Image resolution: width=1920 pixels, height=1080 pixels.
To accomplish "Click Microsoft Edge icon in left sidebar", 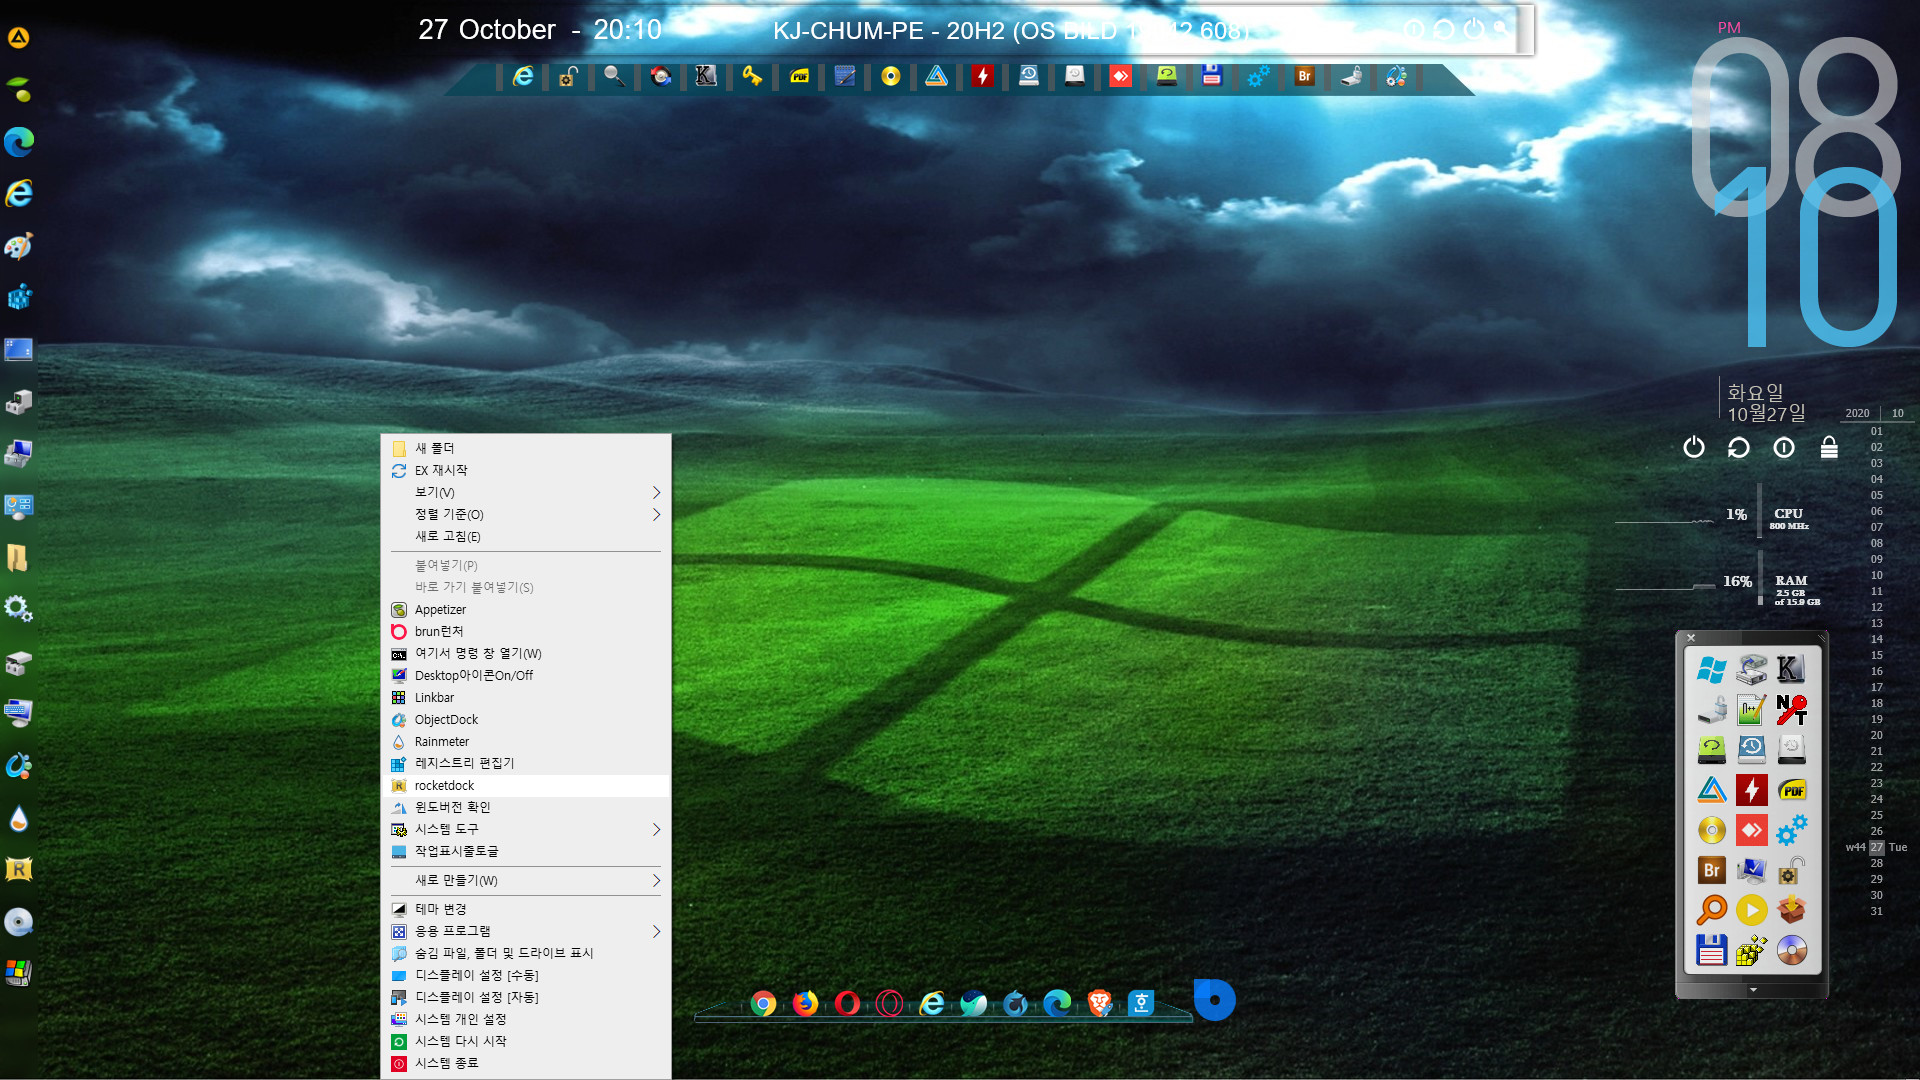I will click(19, 142).
